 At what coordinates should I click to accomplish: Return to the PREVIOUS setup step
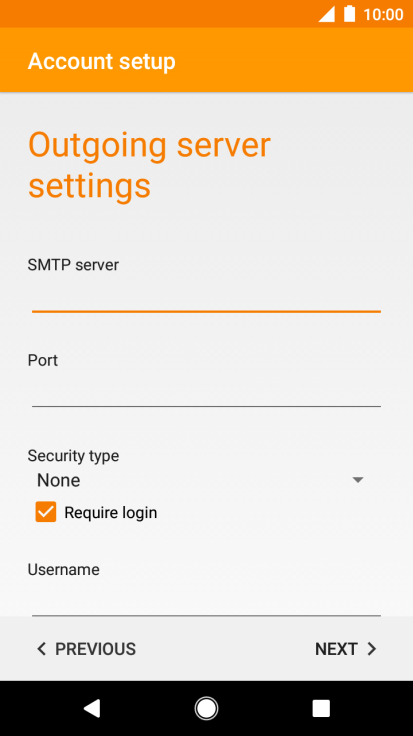click(x=86, y=649)
